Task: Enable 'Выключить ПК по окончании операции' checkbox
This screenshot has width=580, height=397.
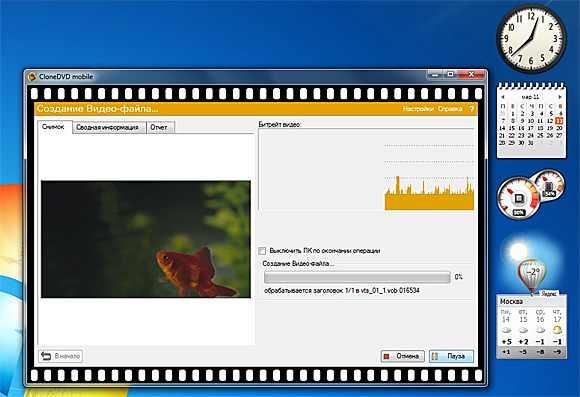Action: [x=262, y=251]
